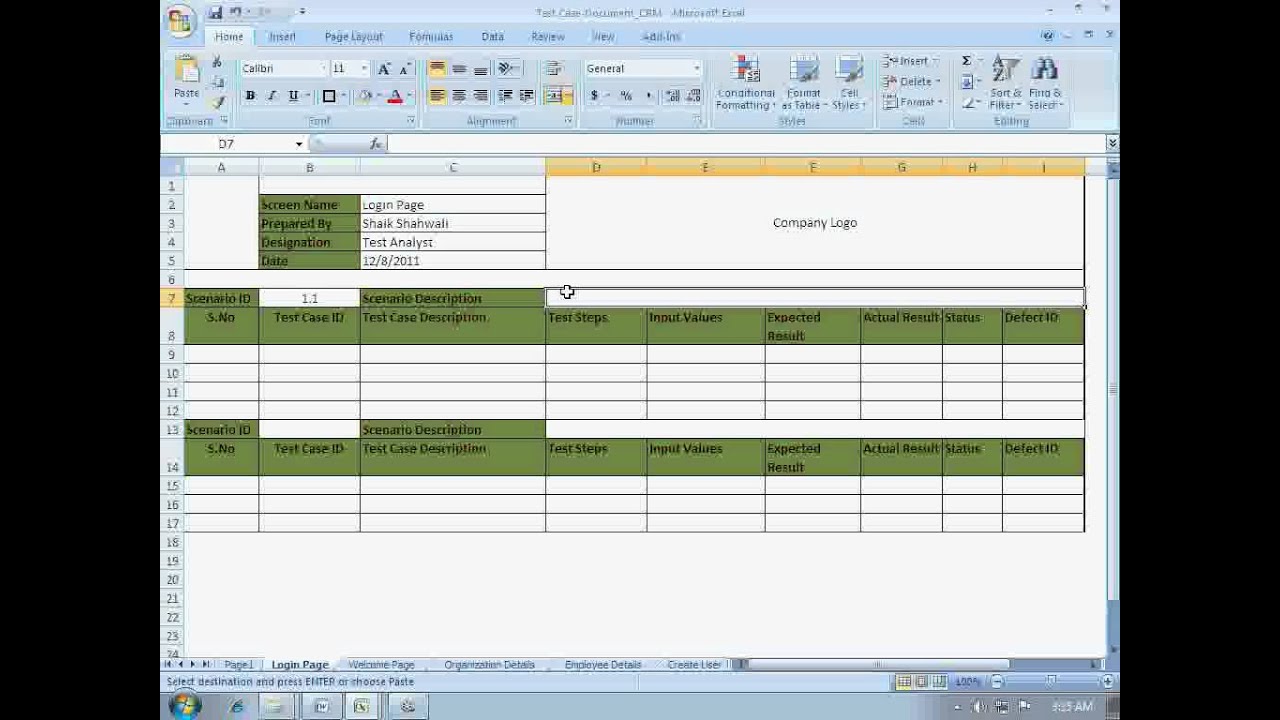The image size is (1280, 720).
Task: Click the volume speaker tray icon
Action: coord(980,707)
